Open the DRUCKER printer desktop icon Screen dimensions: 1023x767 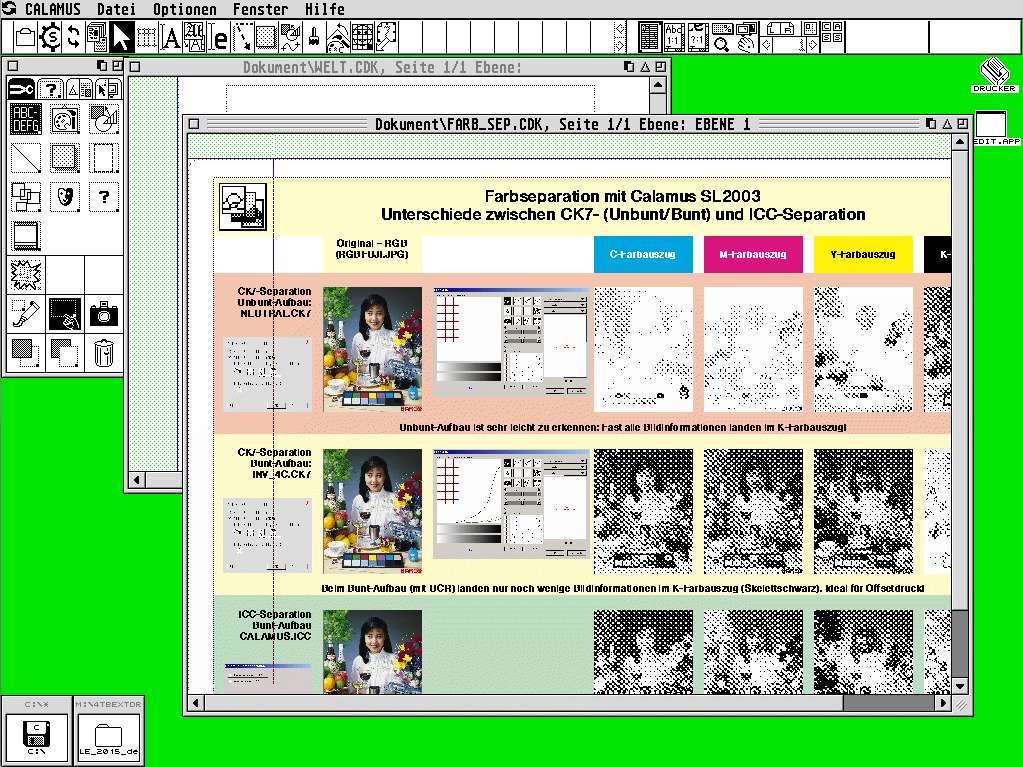994,75
